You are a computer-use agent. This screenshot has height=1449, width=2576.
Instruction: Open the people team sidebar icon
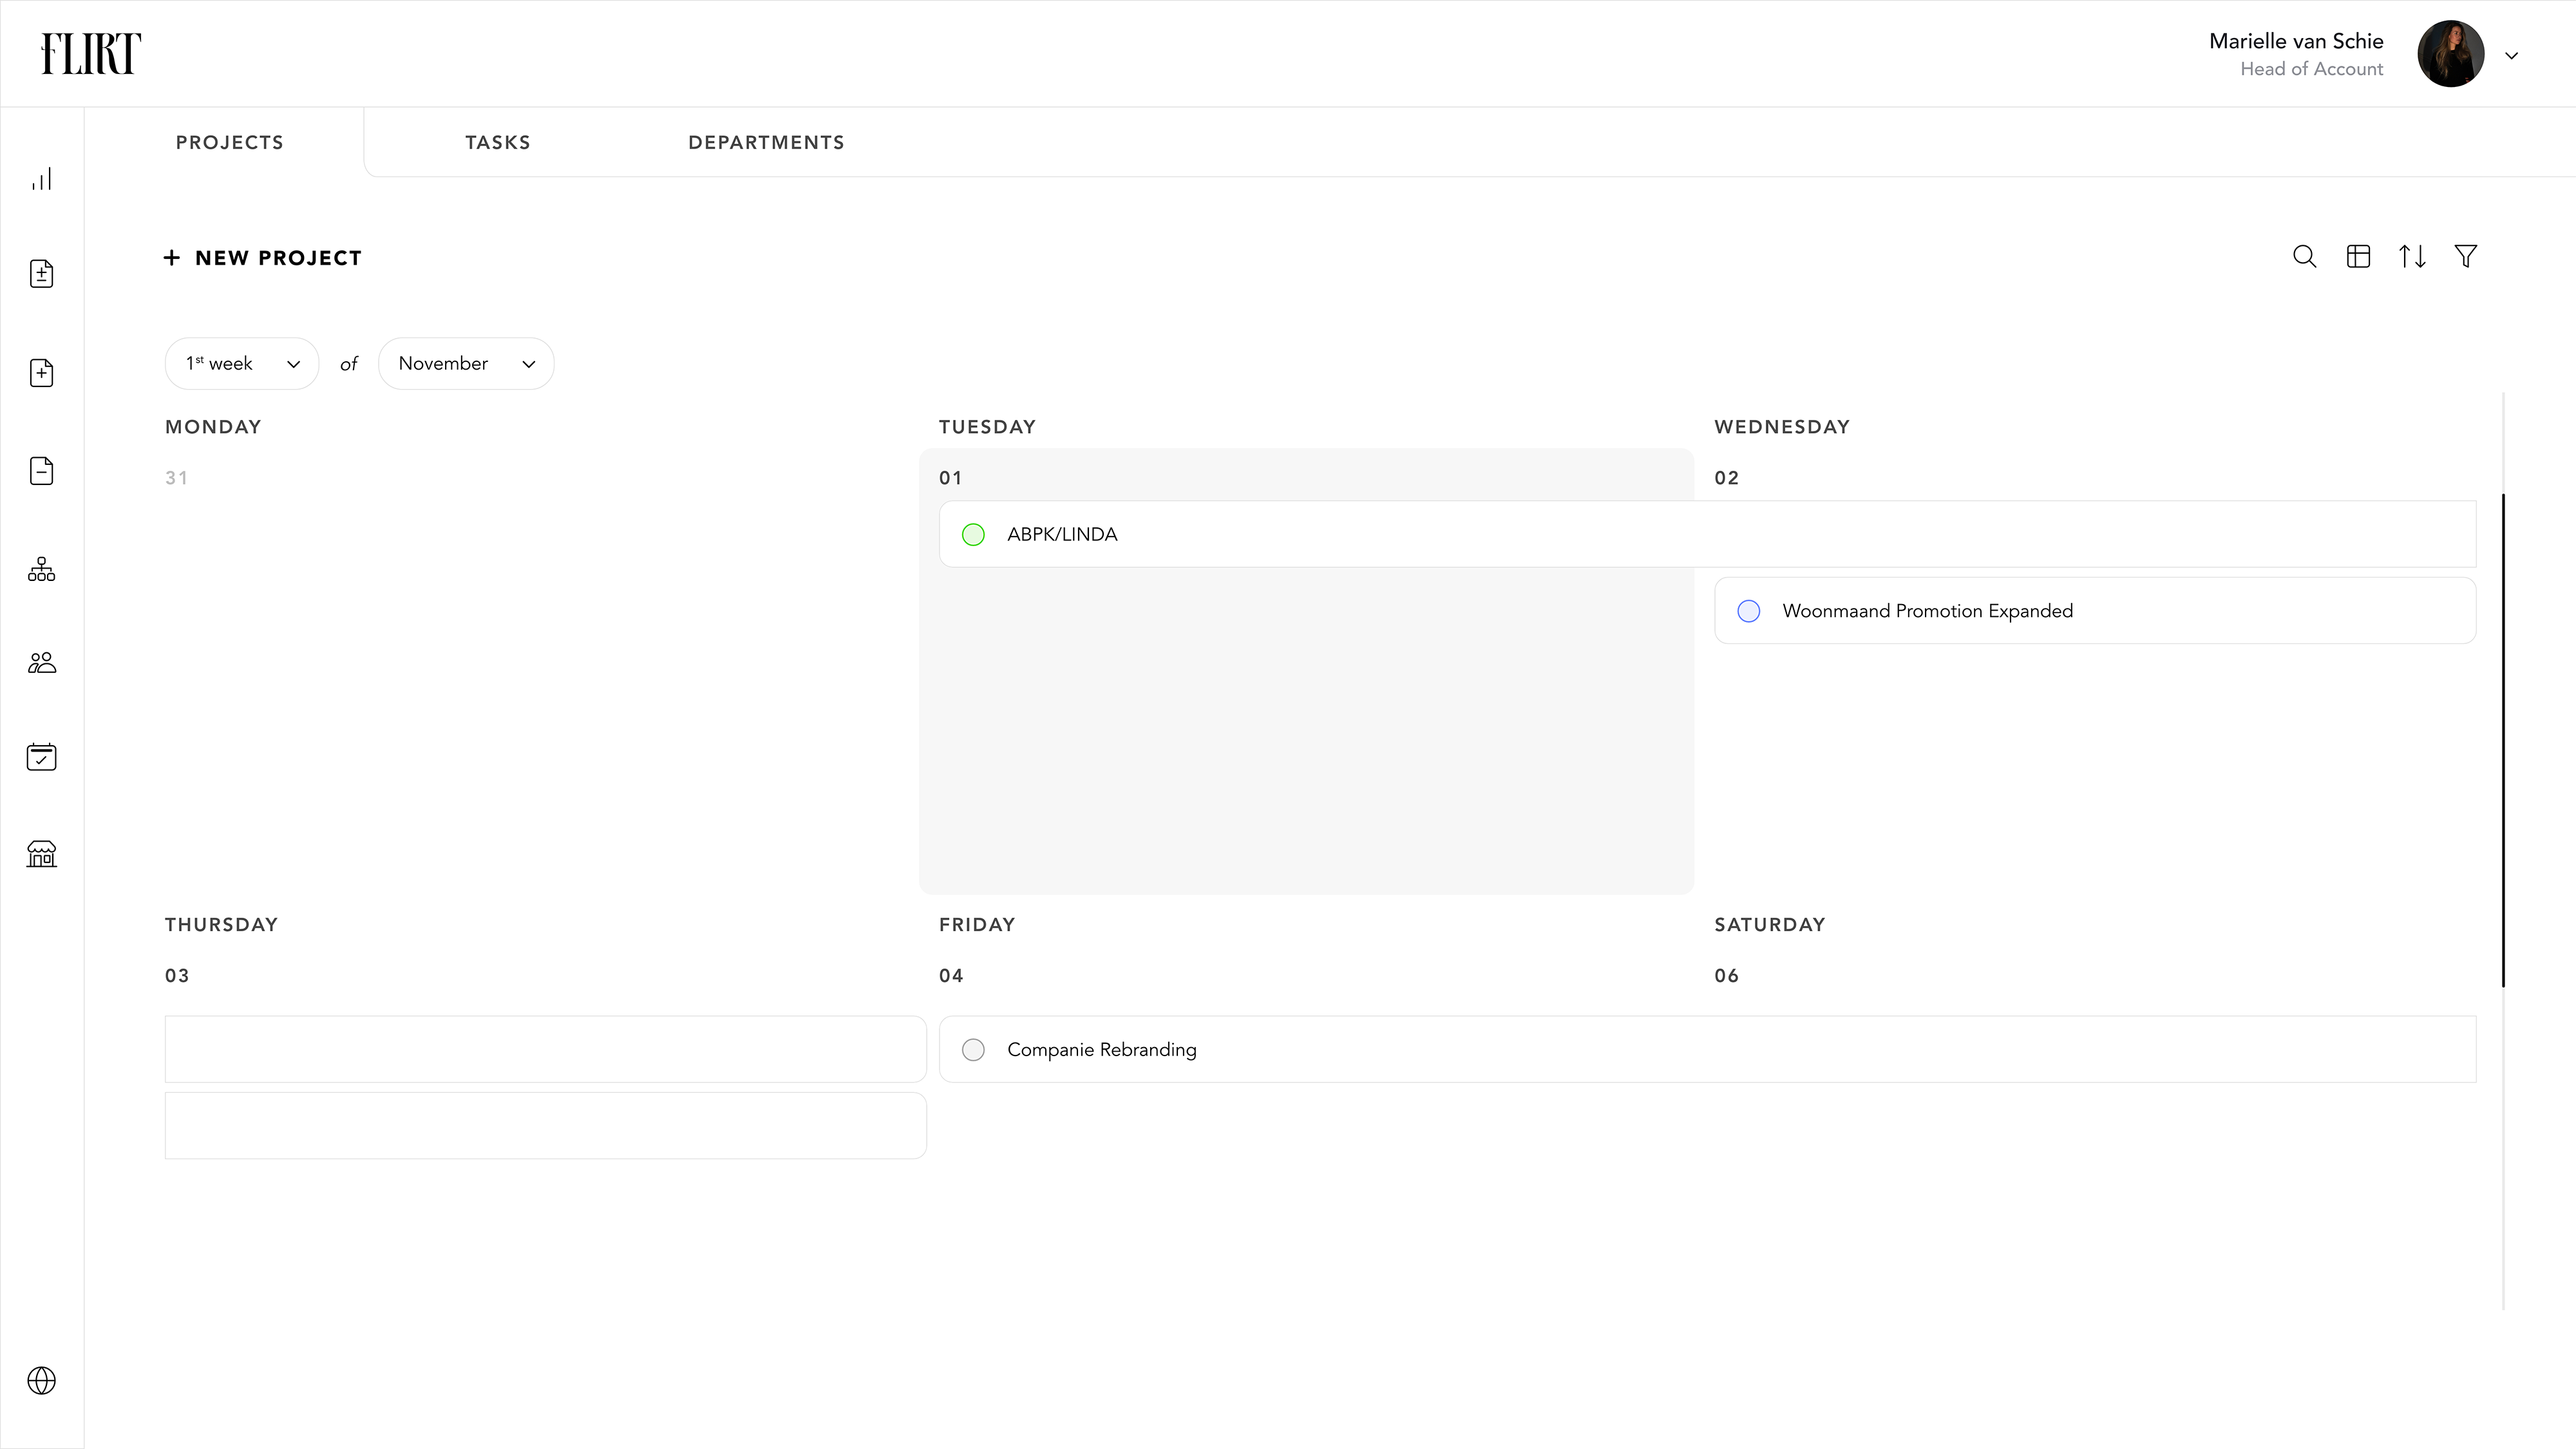pyautogui.click(x=41, y=663)
